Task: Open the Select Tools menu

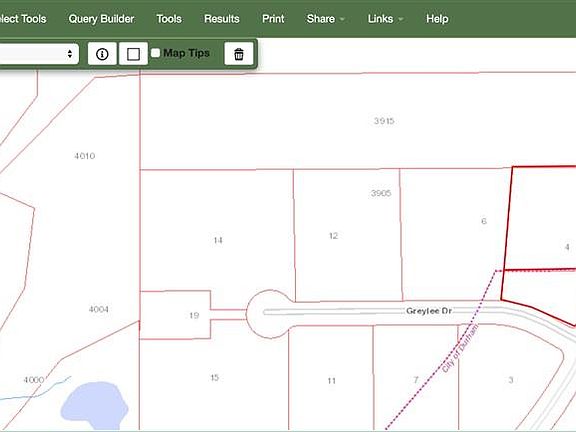Action: pyautogui.click(x=23, y=19)
